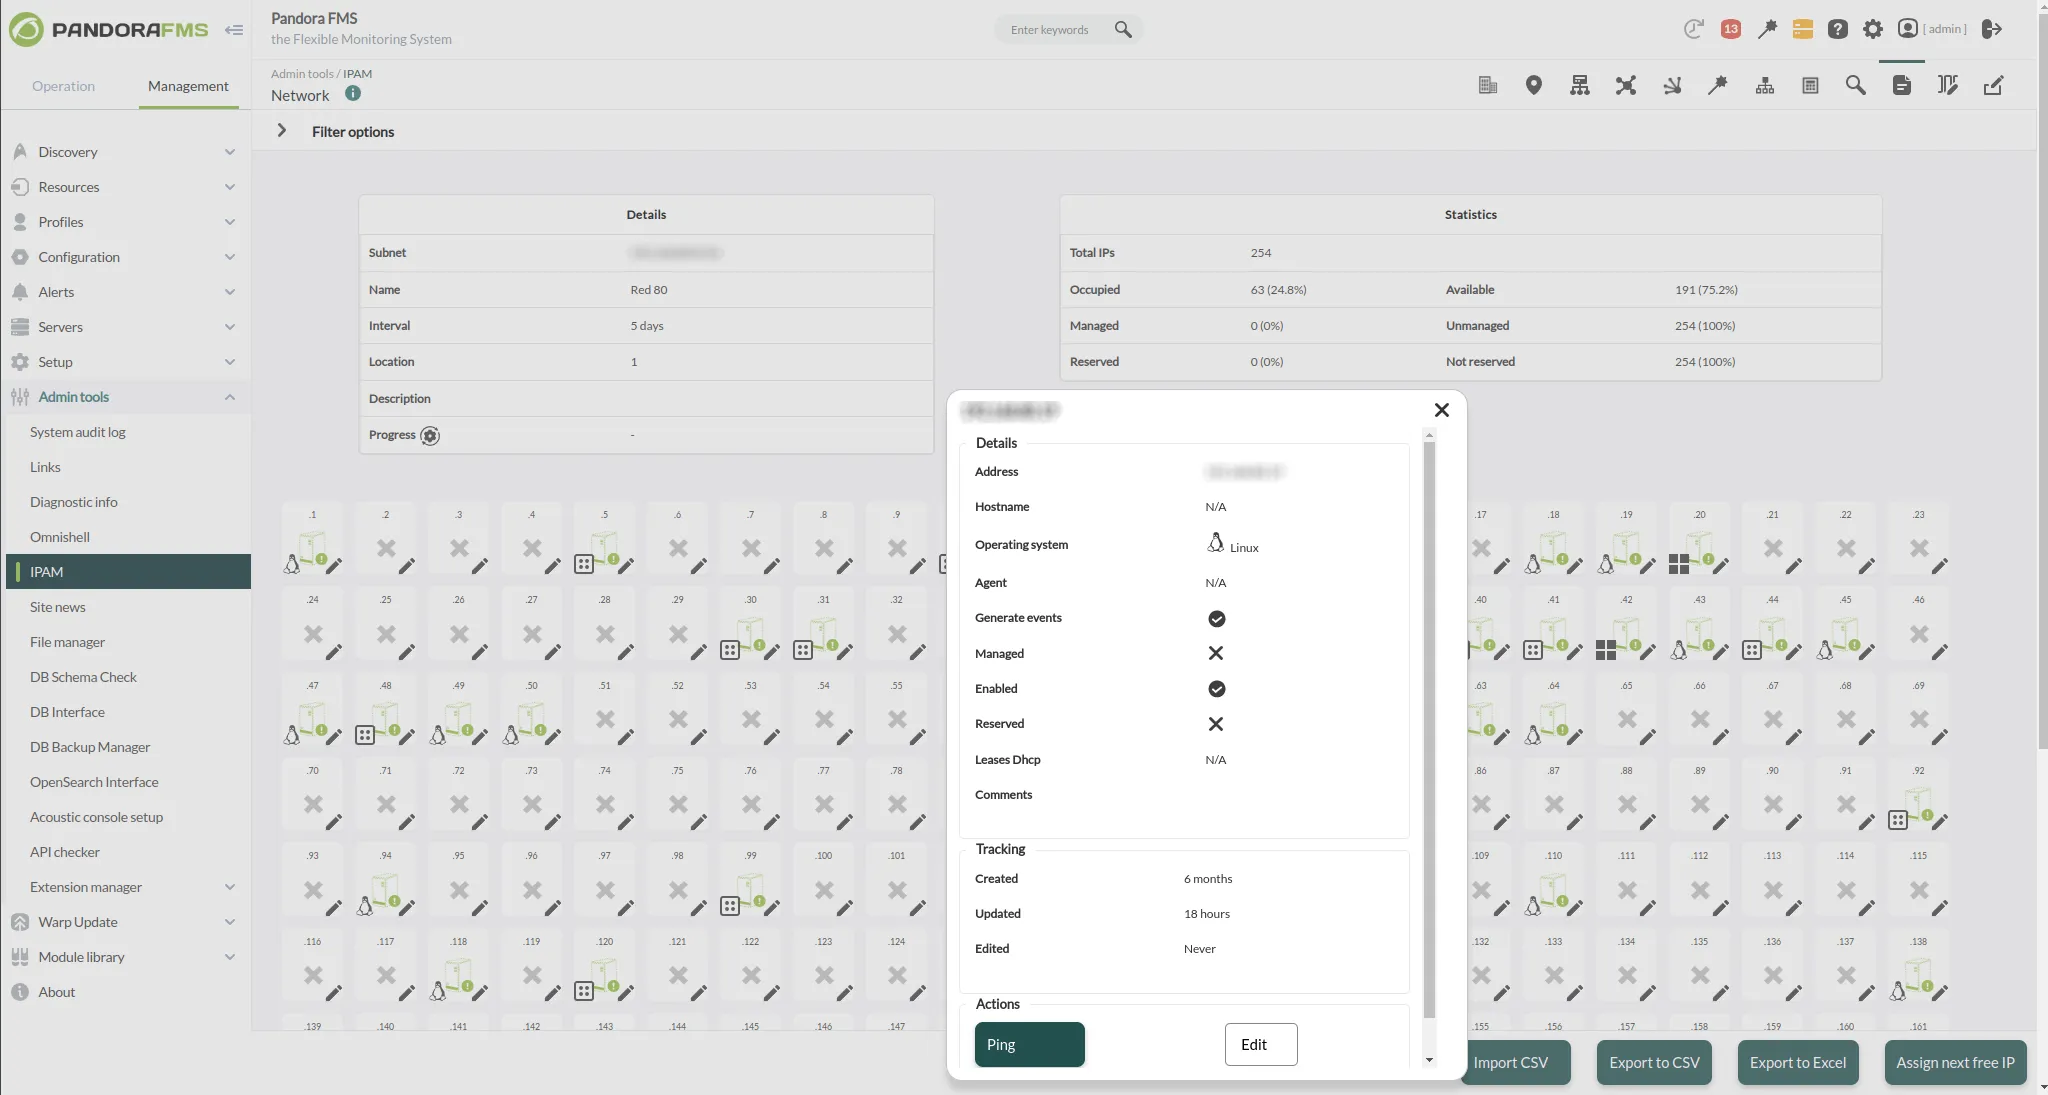The image size is (2048, 1095).
Task: Open File manager menu item
Action: 67,642
